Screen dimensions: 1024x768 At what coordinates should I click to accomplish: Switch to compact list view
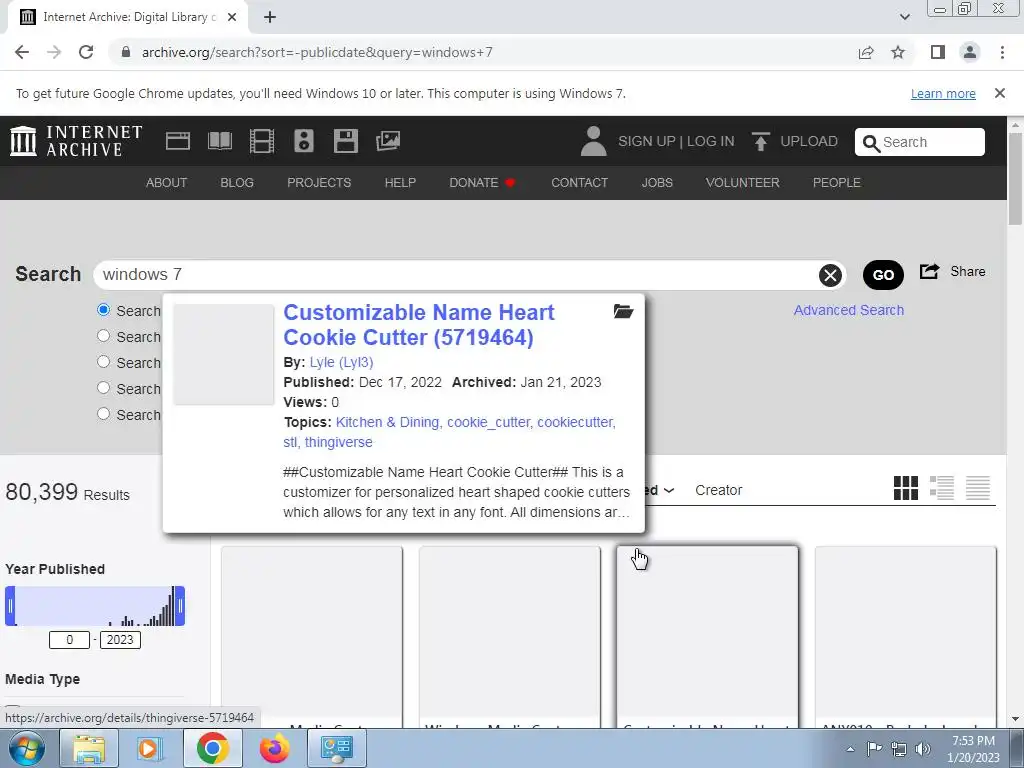(x=978, y=488)
